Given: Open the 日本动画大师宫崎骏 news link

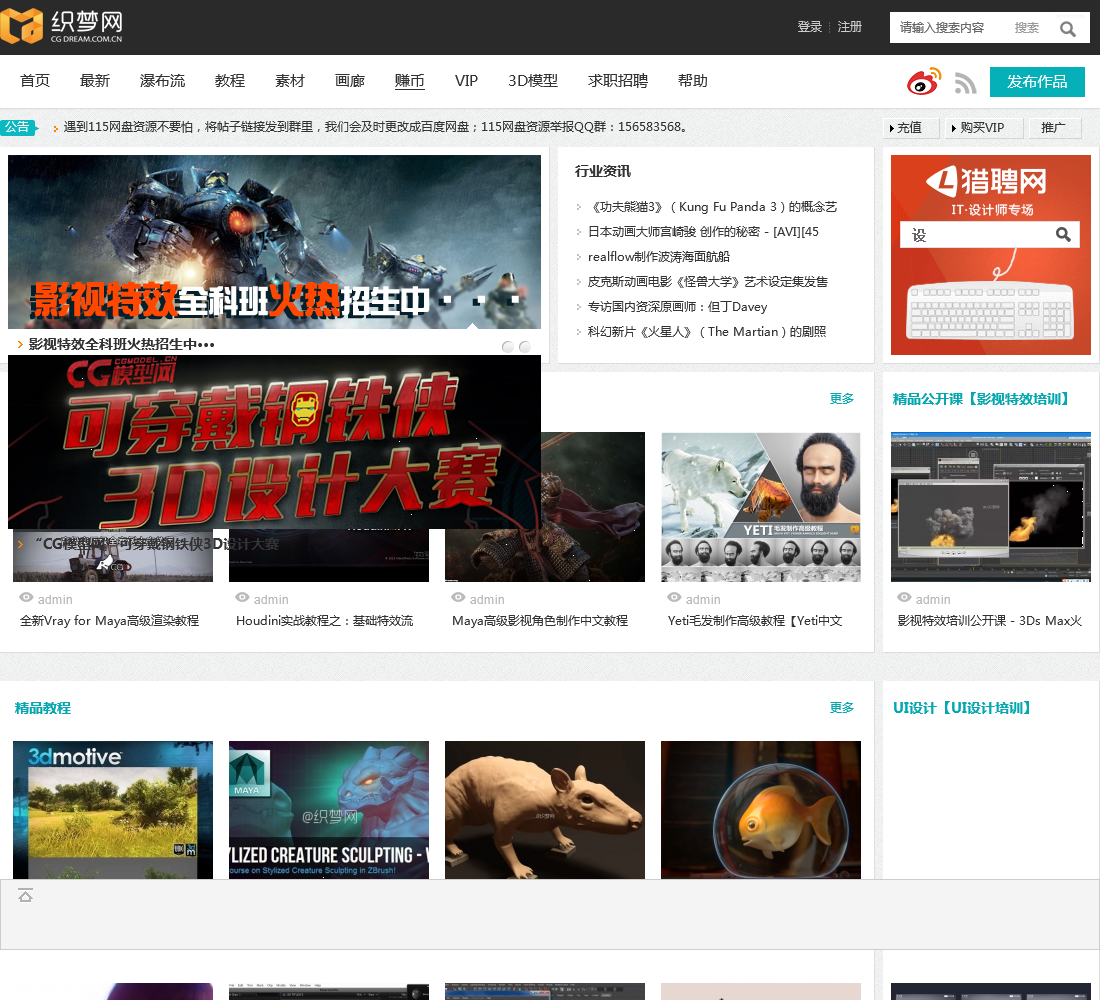Looking at the screenshot, I should (x=703, y=232).
